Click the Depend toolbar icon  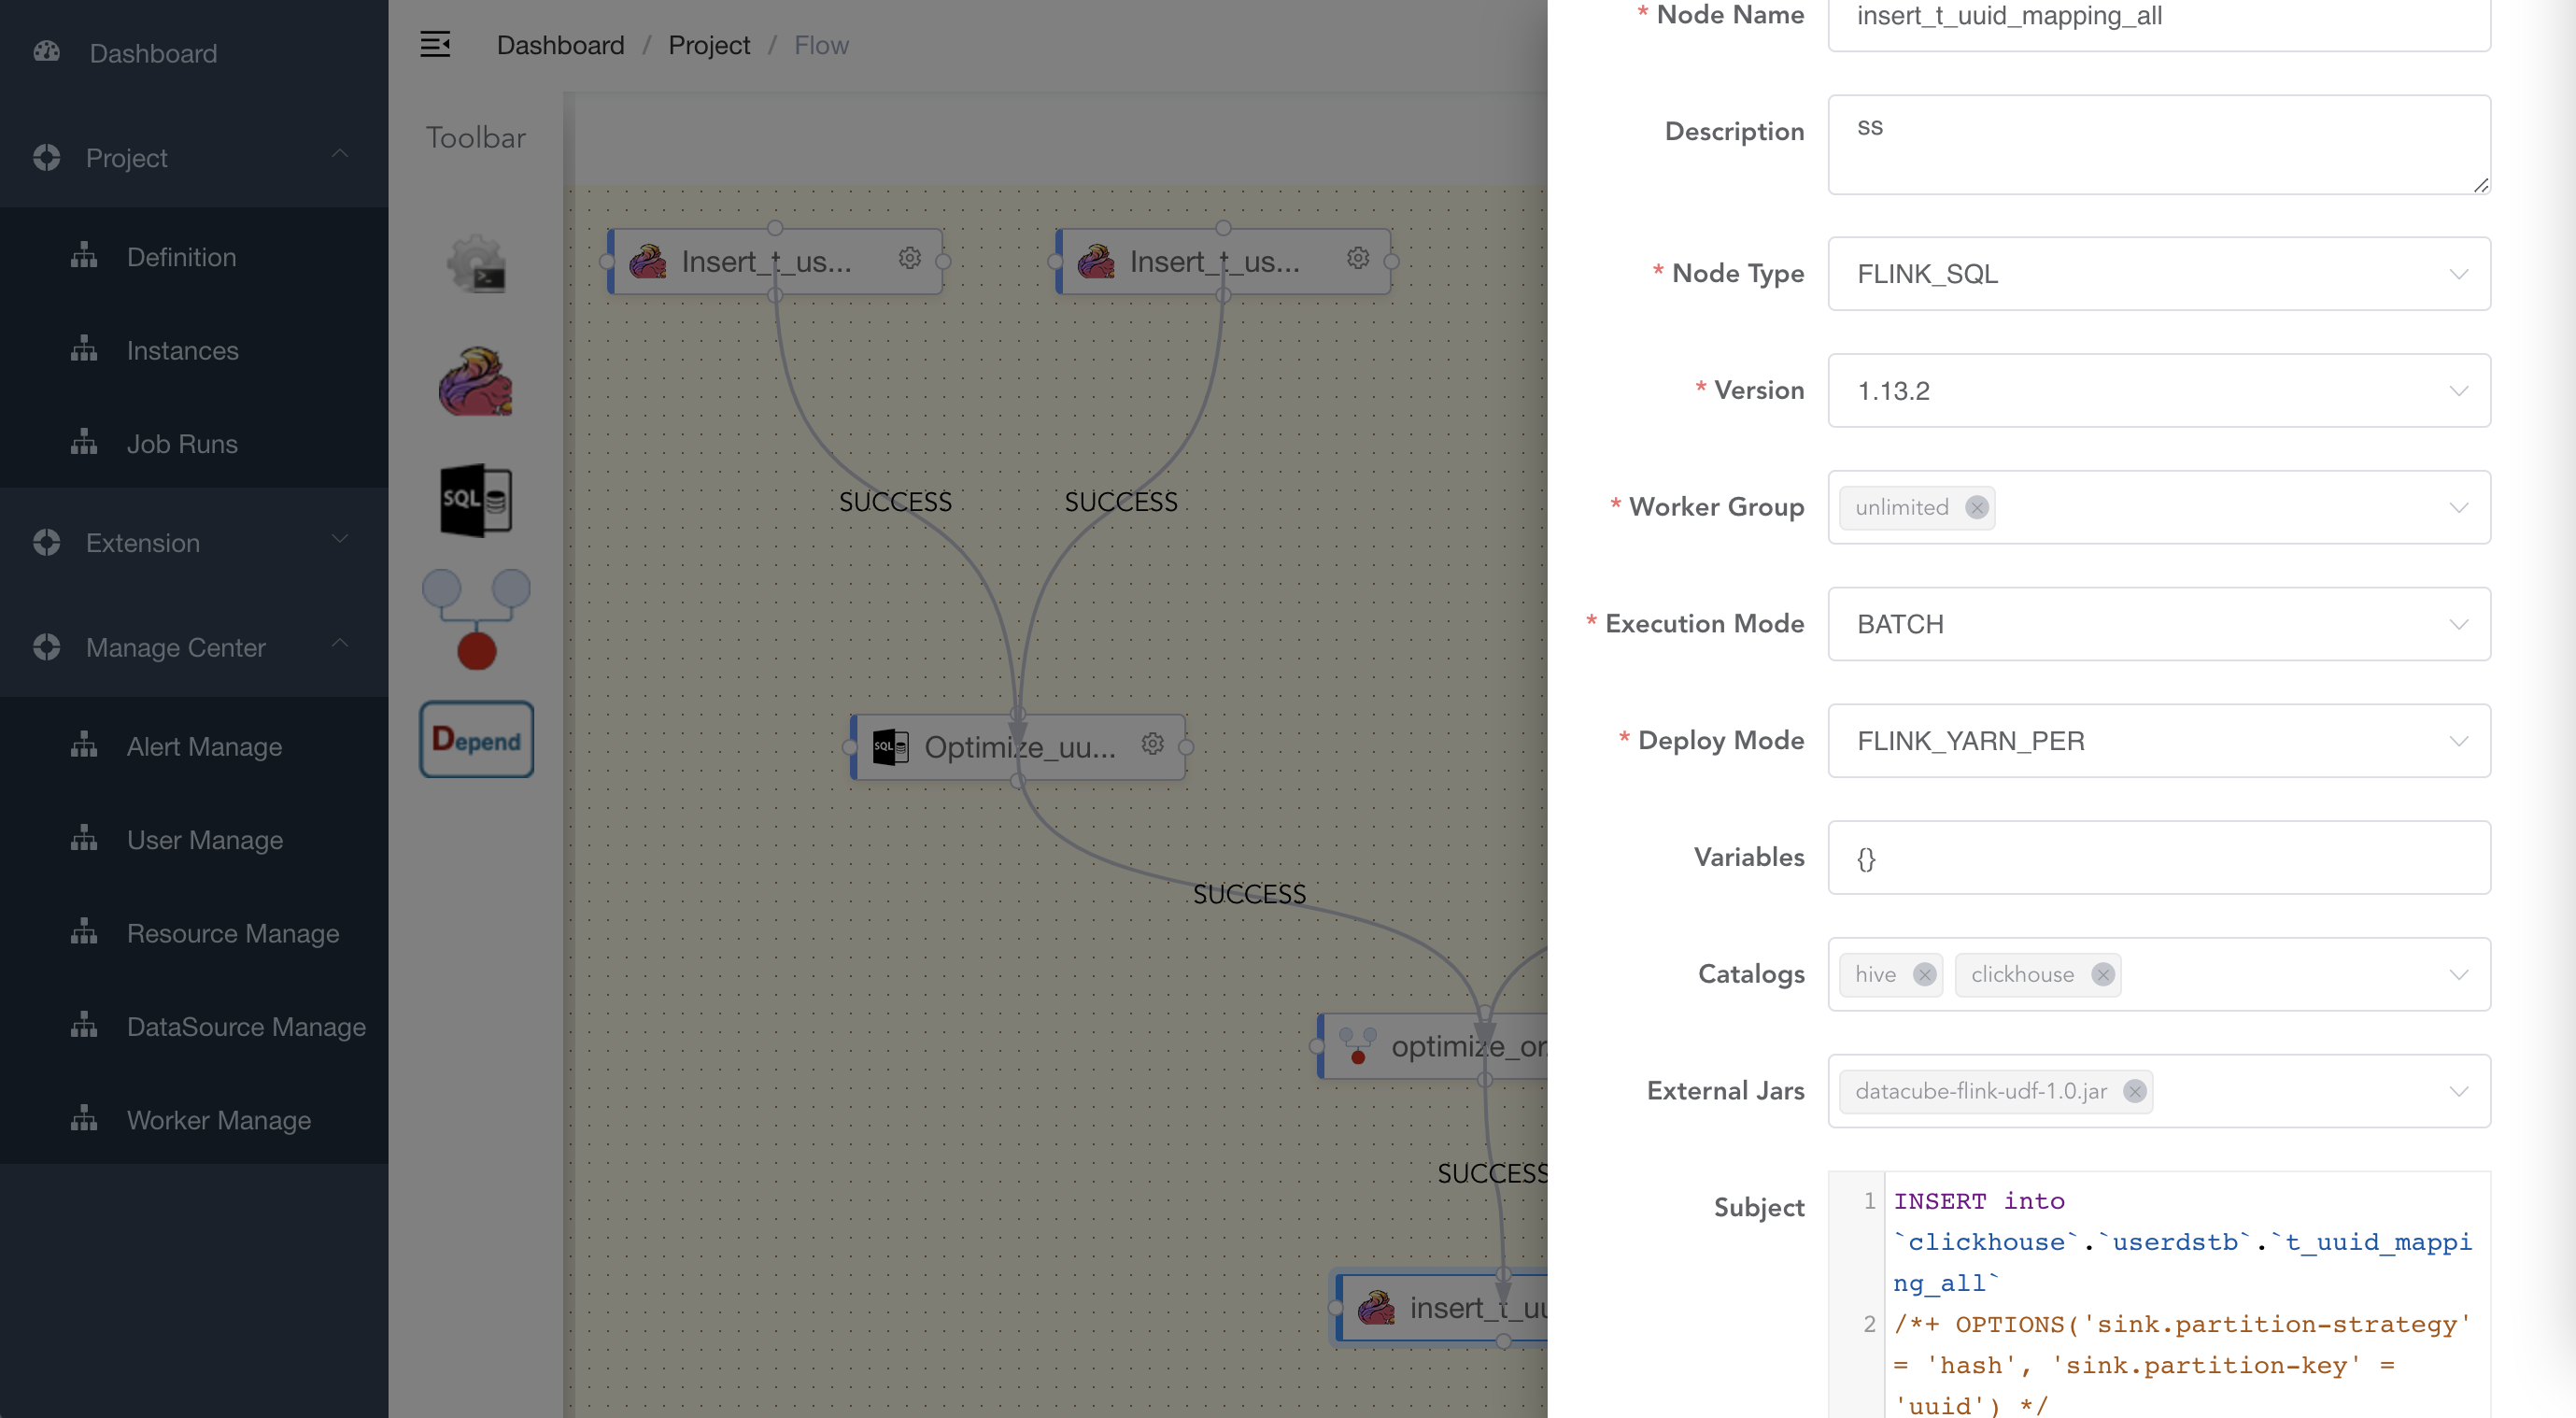pos(476,741)
